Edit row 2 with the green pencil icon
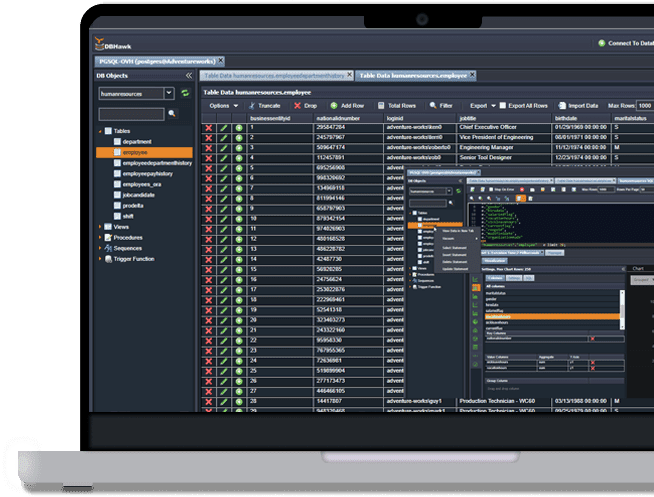This screenshot has height=497, width=654. pyautogui.click(x=224, y=137)
